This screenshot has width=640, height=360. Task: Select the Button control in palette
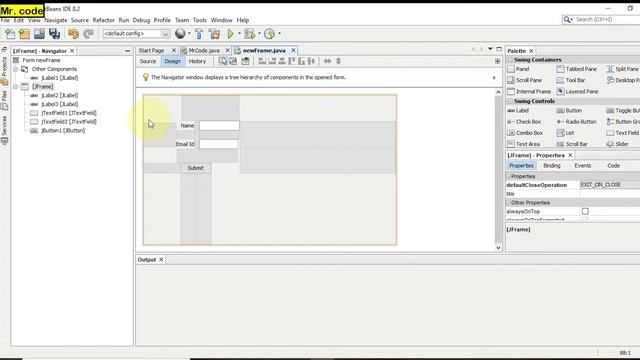click(x=569, y=111)
